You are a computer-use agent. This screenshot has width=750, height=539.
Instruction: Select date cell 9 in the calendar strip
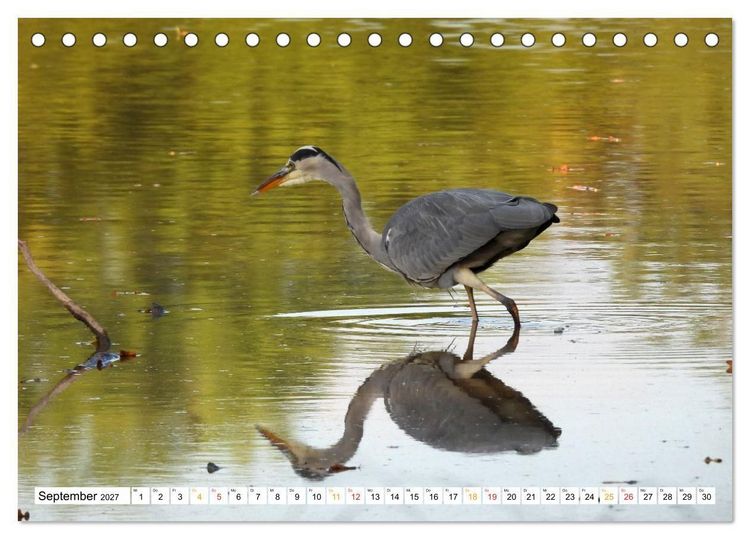tap(297, 496)
